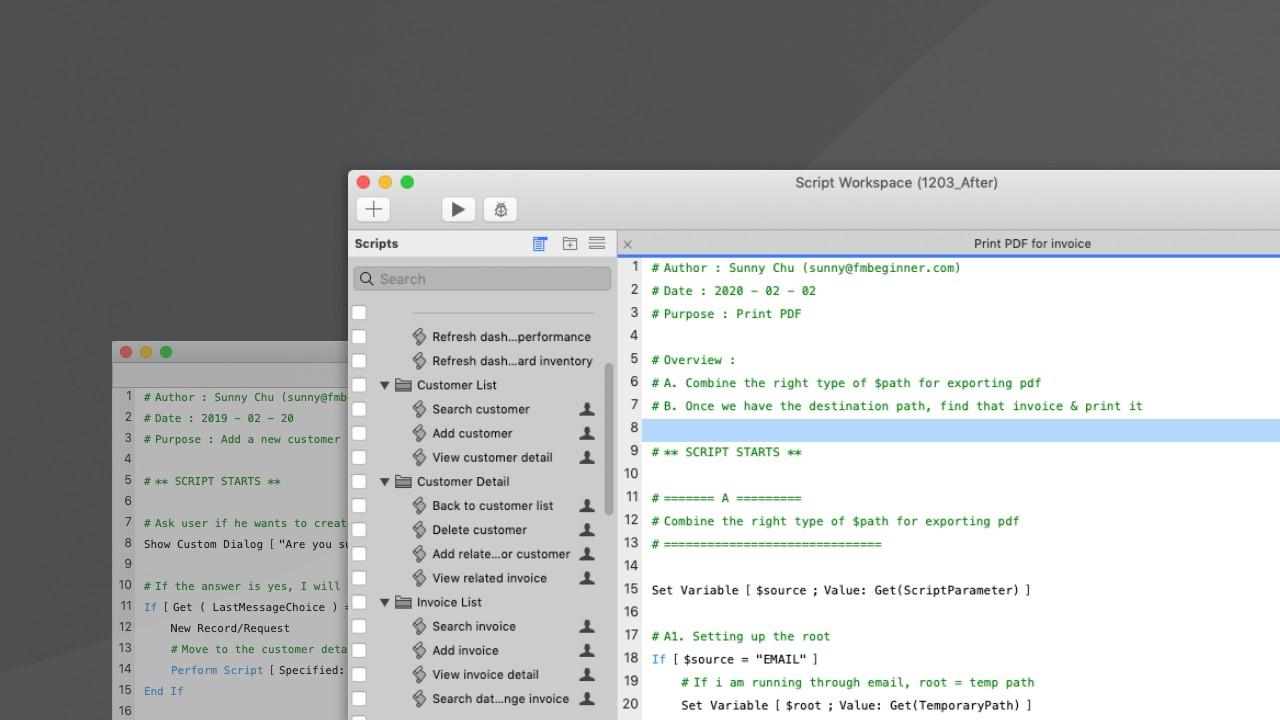Tick the checkbox beside Delete customer
Image resolution: width=1280 pixels, height=720 pixels.
coord(359,530)
